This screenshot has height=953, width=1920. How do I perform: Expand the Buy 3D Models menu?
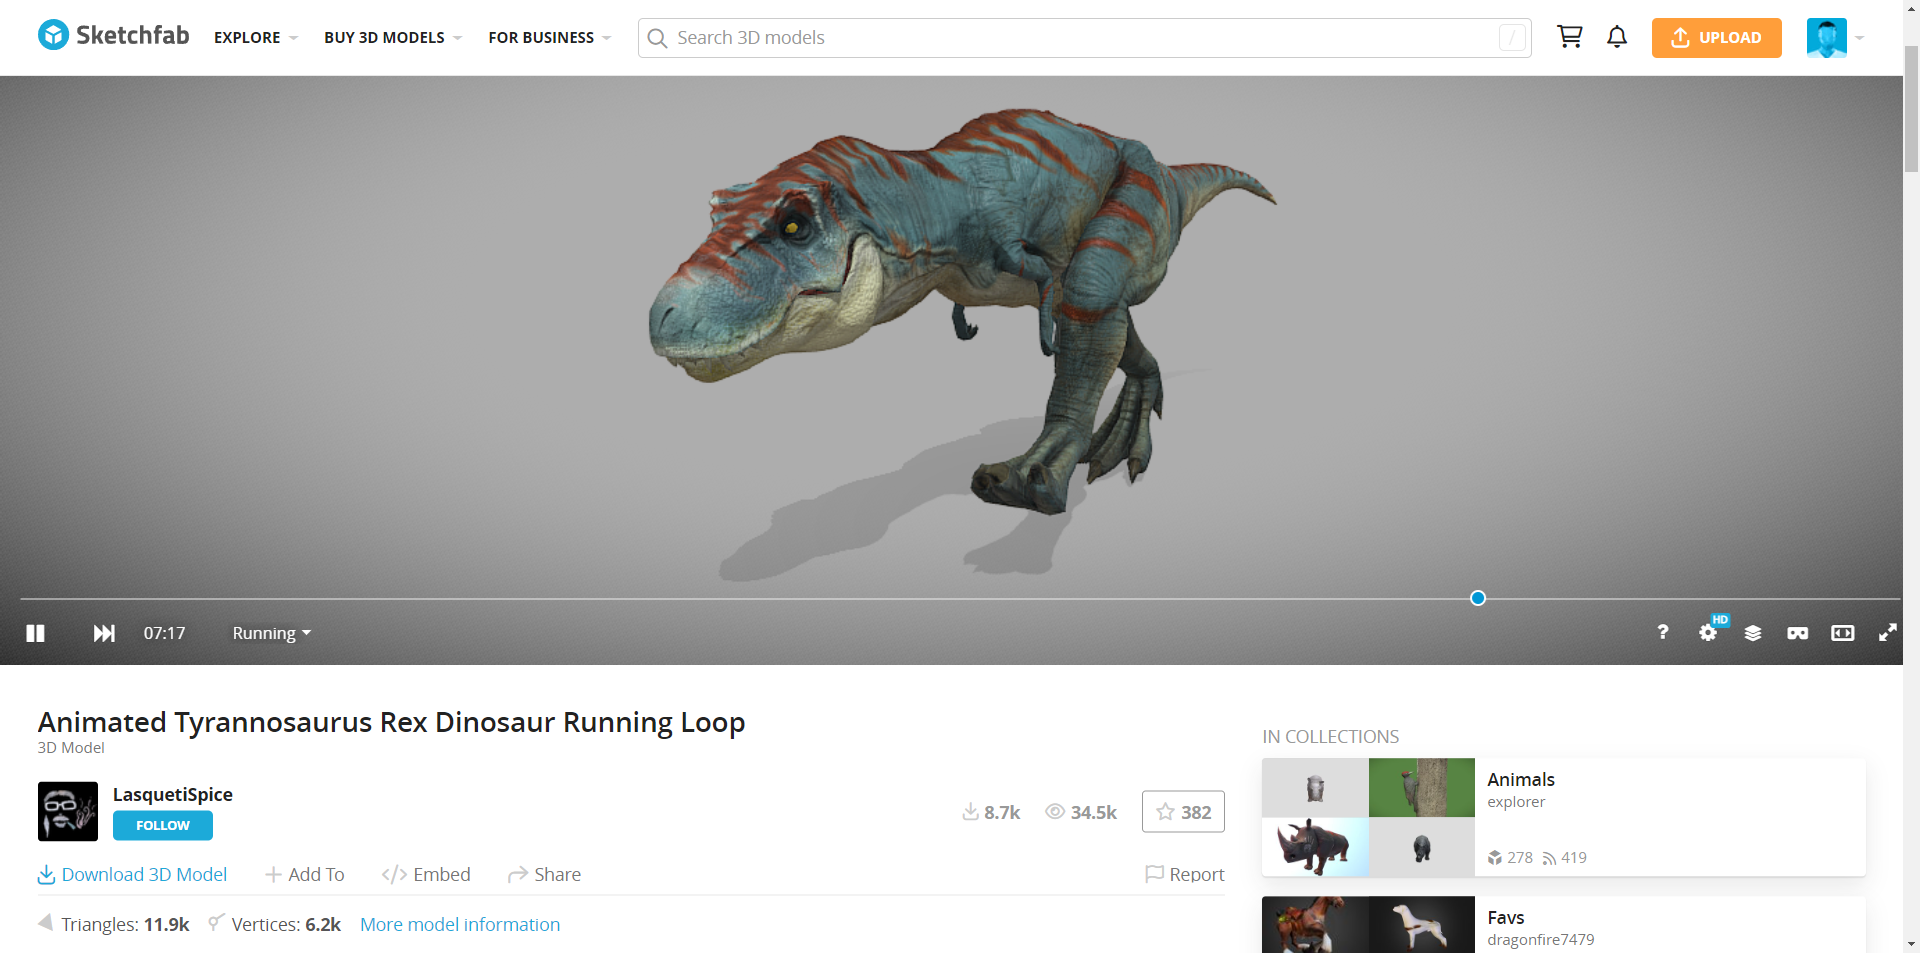tap(393, 38)
